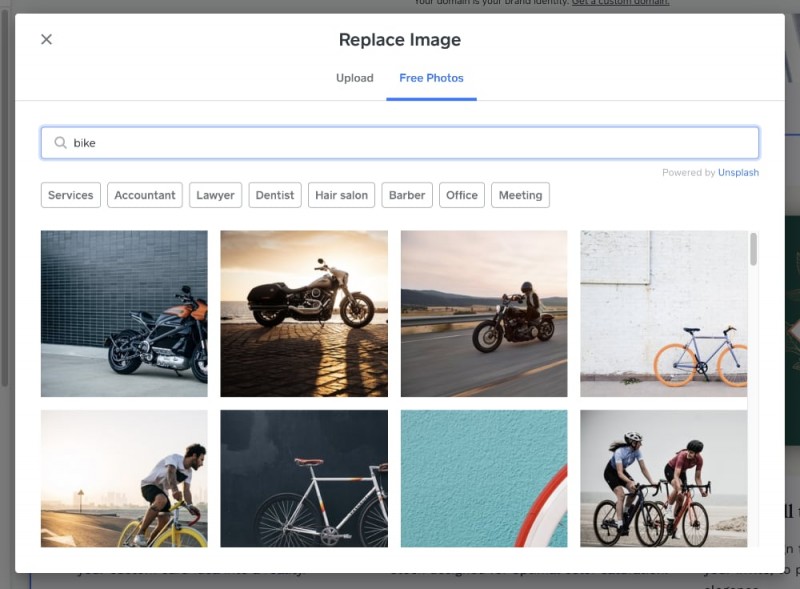Select the Barber suggestion chip

[406, 195]
